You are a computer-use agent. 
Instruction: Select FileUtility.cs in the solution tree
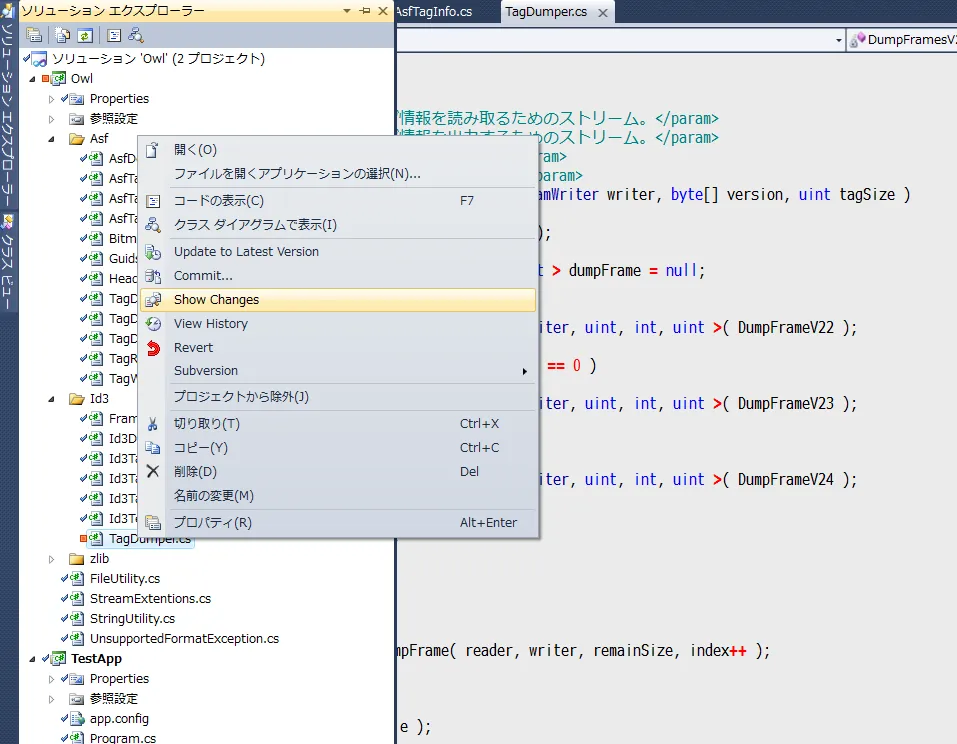click(124, 579)
